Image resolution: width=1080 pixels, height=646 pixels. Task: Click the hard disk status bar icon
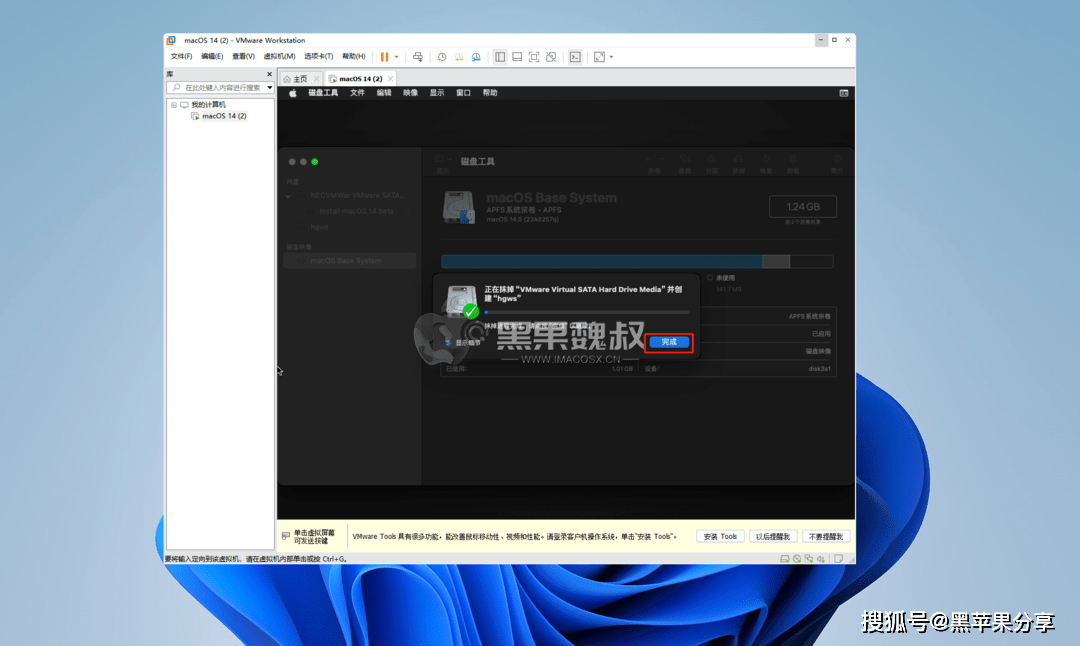coord(785,559)
